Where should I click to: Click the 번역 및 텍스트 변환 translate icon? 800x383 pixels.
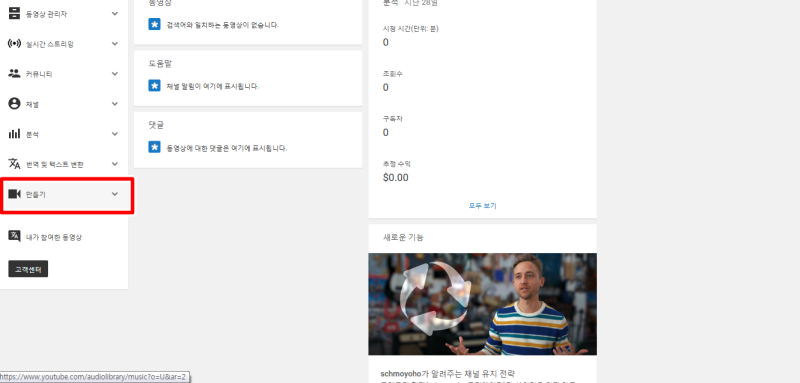(14, 164)
